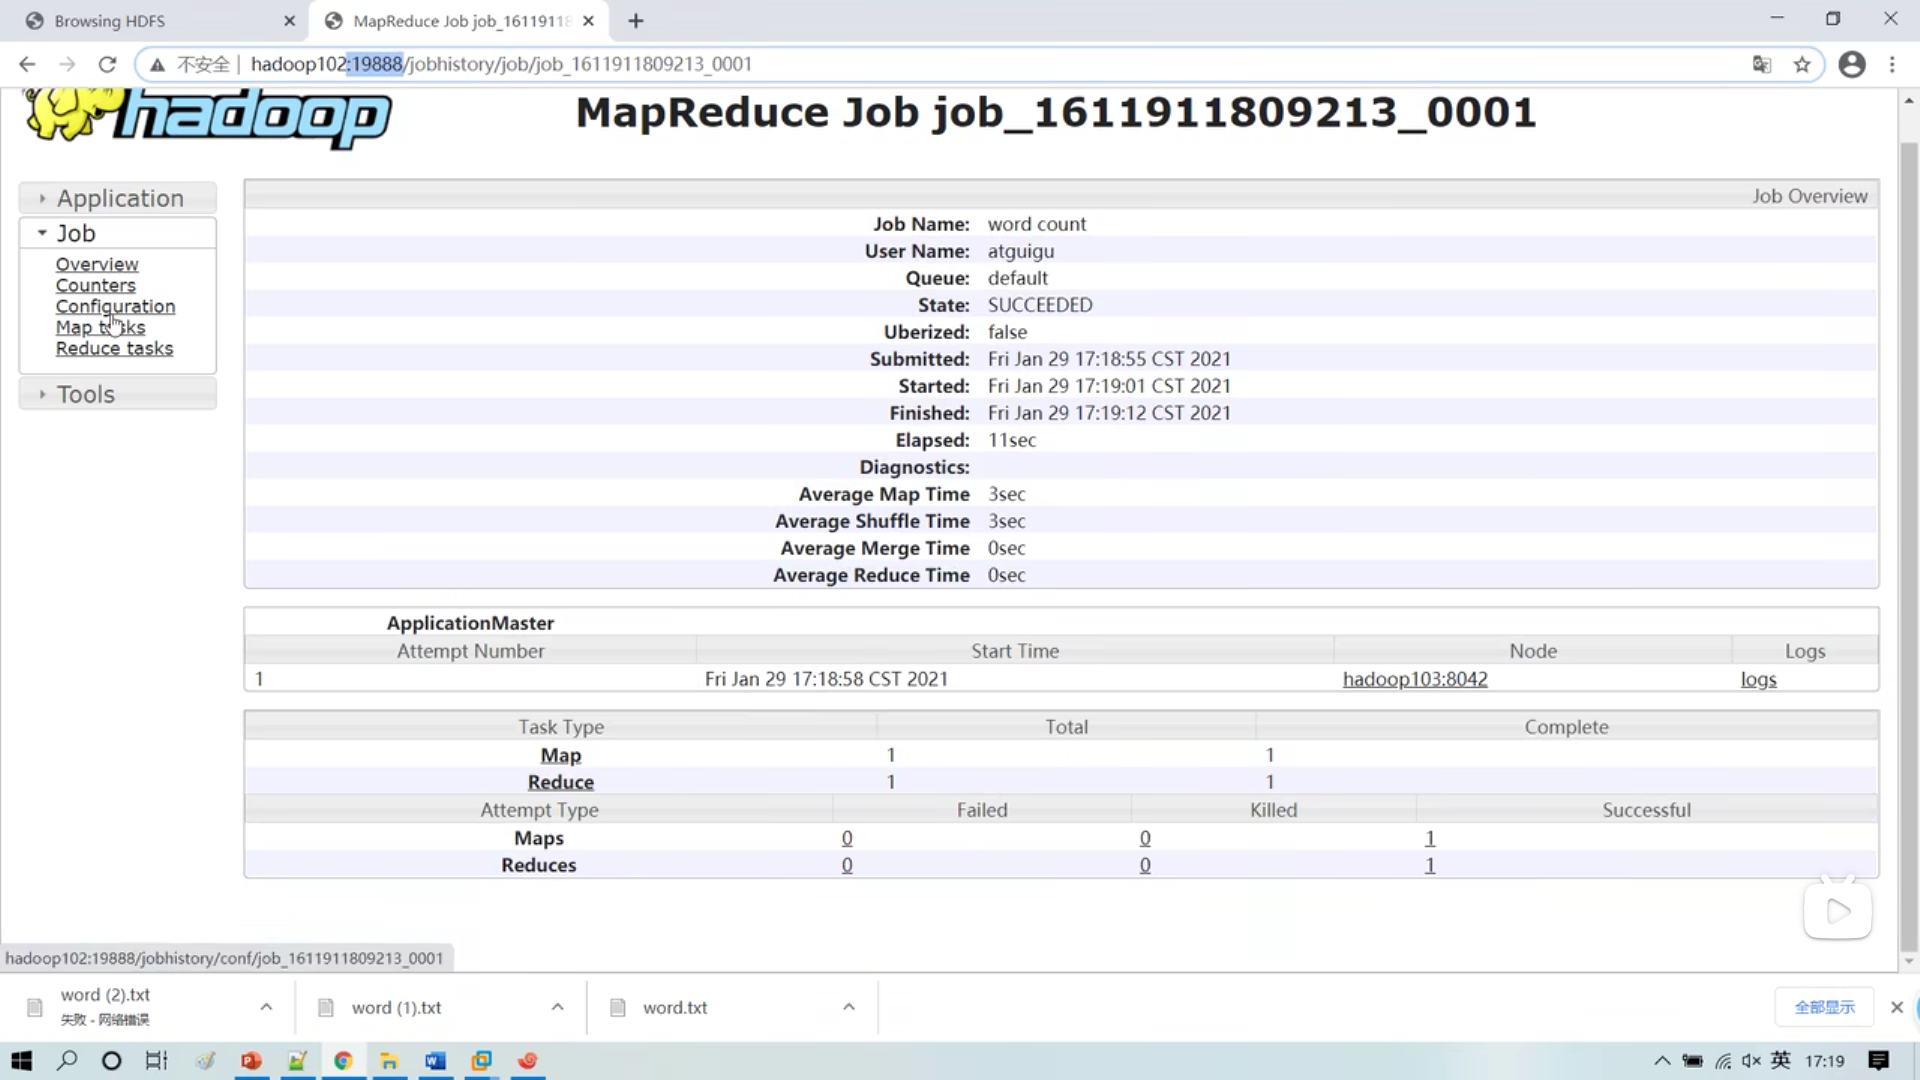This screenshot has width=1920, height=1080.
Task: Open killed Reduces attempts count
Action: pyautogui.click(x=1145, y=865)
